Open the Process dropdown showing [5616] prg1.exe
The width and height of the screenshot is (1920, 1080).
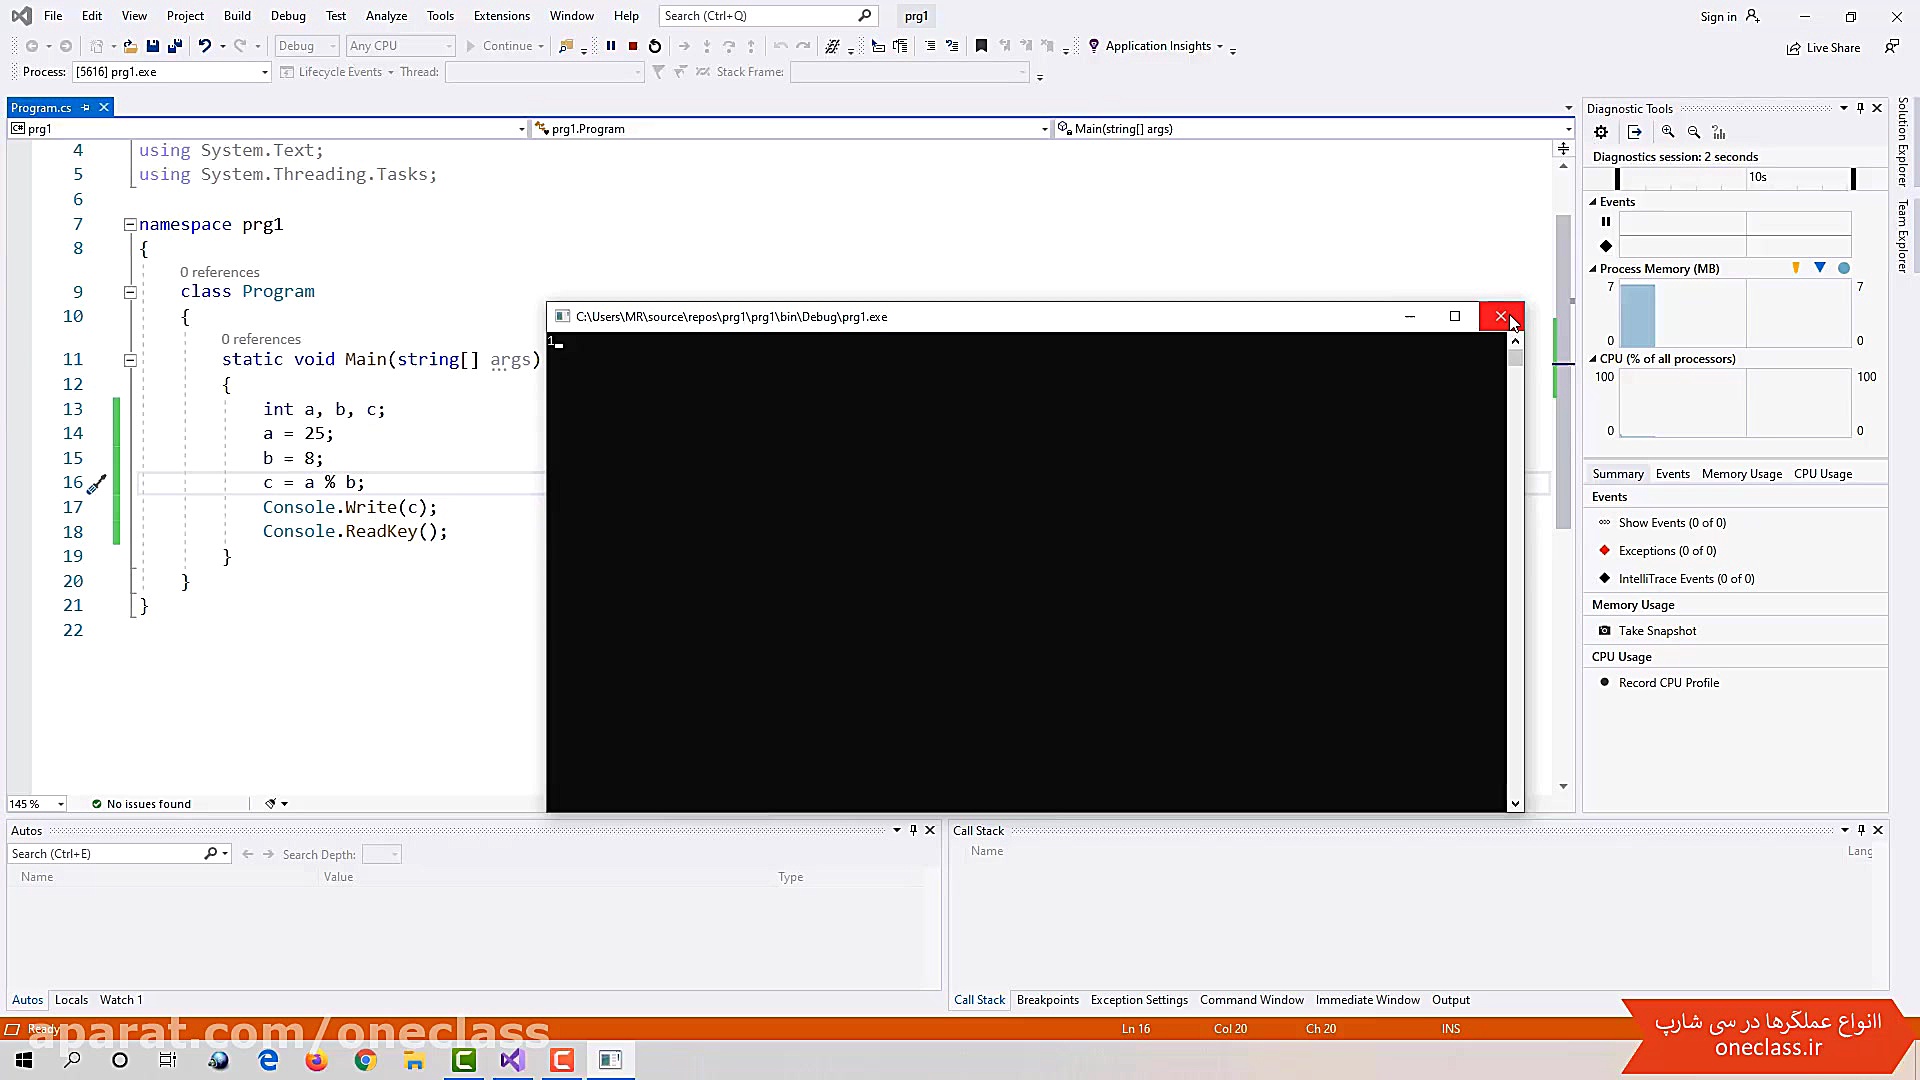(172, 72)
